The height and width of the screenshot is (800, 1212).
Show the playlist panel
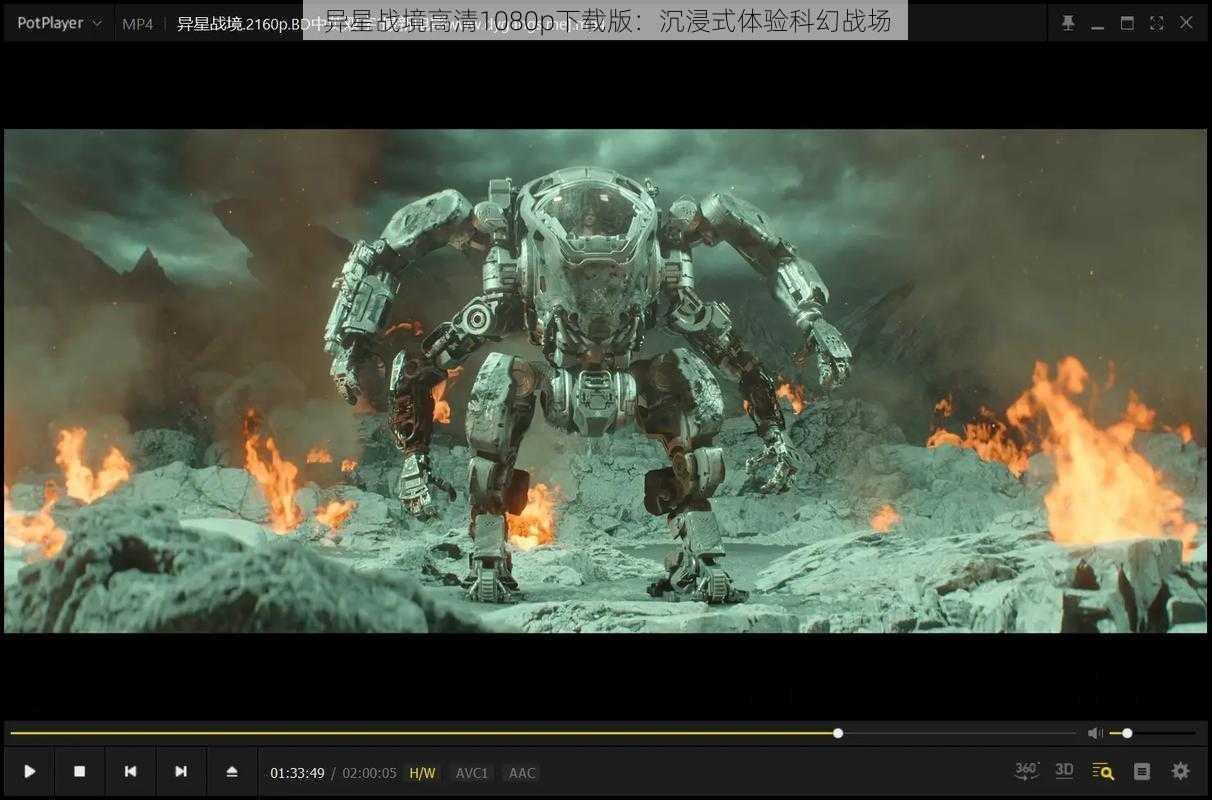pos(1142,771)
